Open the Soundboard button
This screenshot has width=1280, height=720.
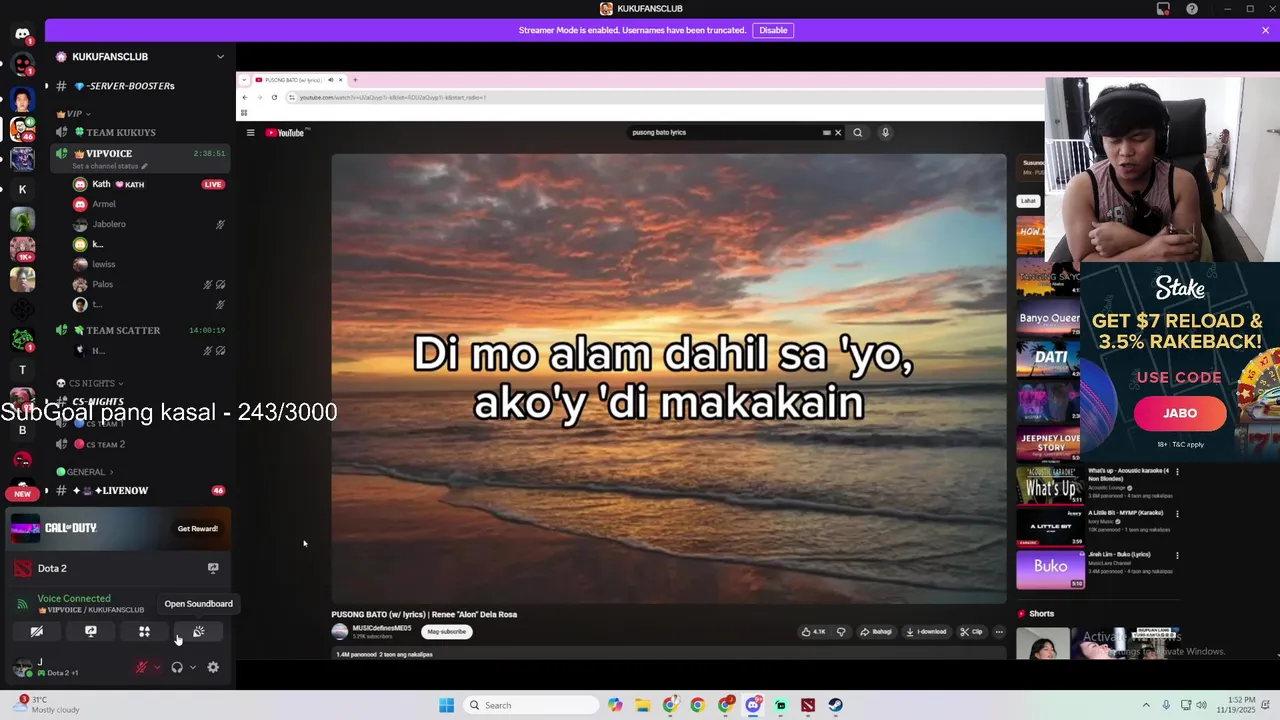pyautogui.click(x=198, y=632)
